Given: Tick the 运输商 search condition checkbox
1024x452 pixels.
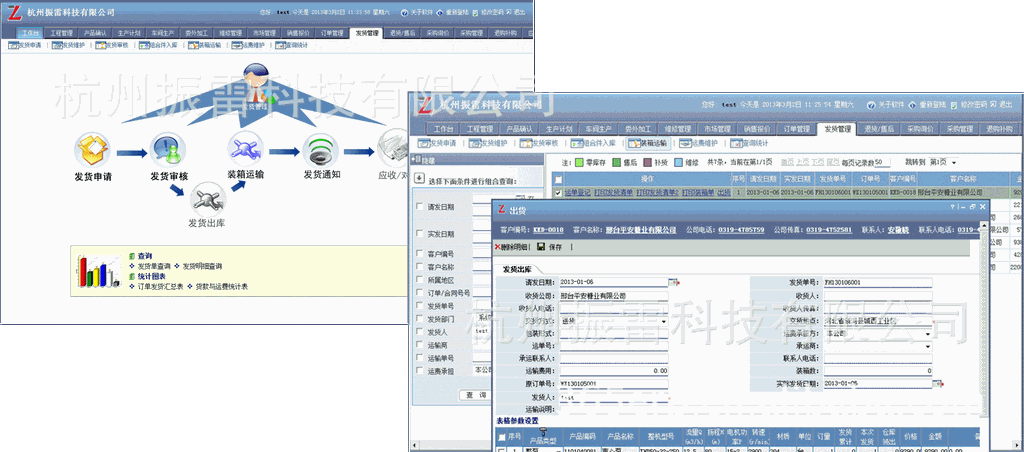Looking at the screenshot, I should (419, 344).
